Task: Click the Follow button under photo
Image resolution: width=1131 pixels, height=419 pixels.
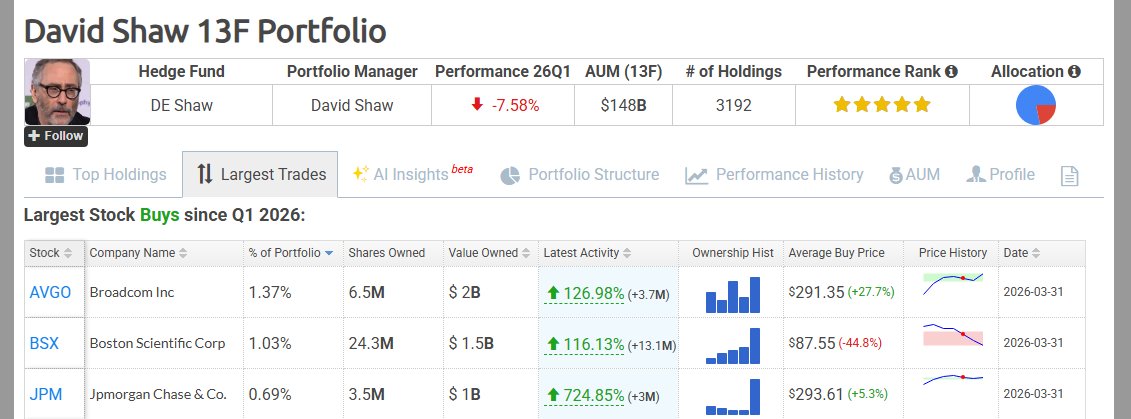Action: click(x=56, y=136)
